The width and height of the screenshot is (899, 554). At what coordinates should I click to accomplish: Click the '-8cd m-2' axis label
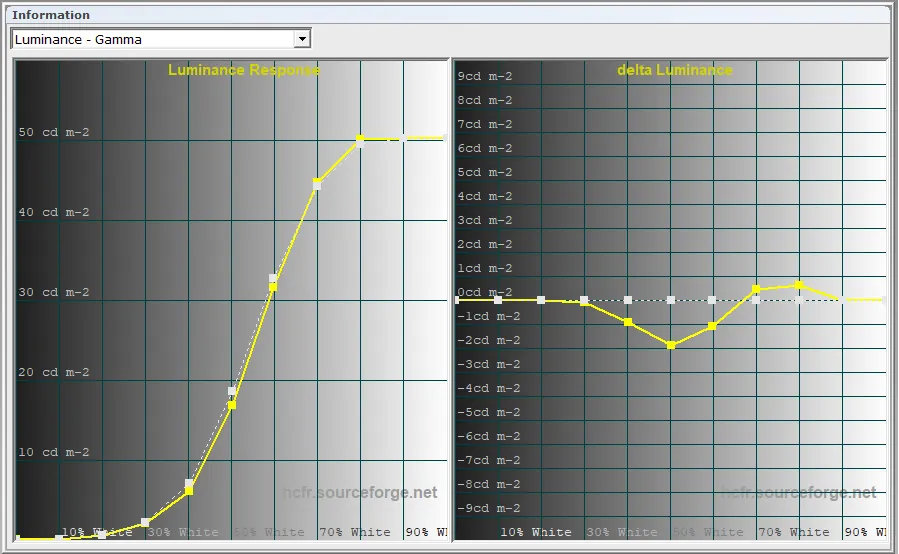tap(488, 484)
